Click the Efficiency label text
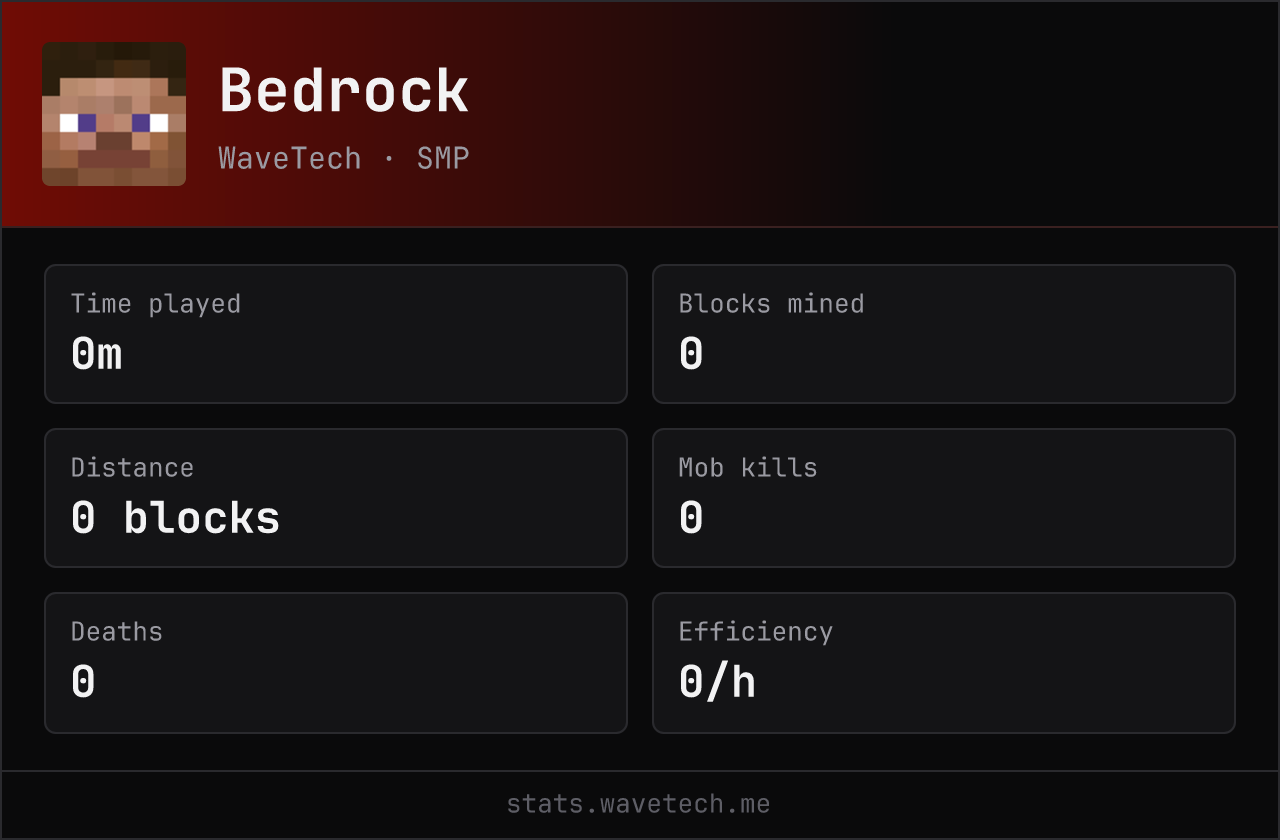Screen dimensions: 1280x840 (756, 632)
